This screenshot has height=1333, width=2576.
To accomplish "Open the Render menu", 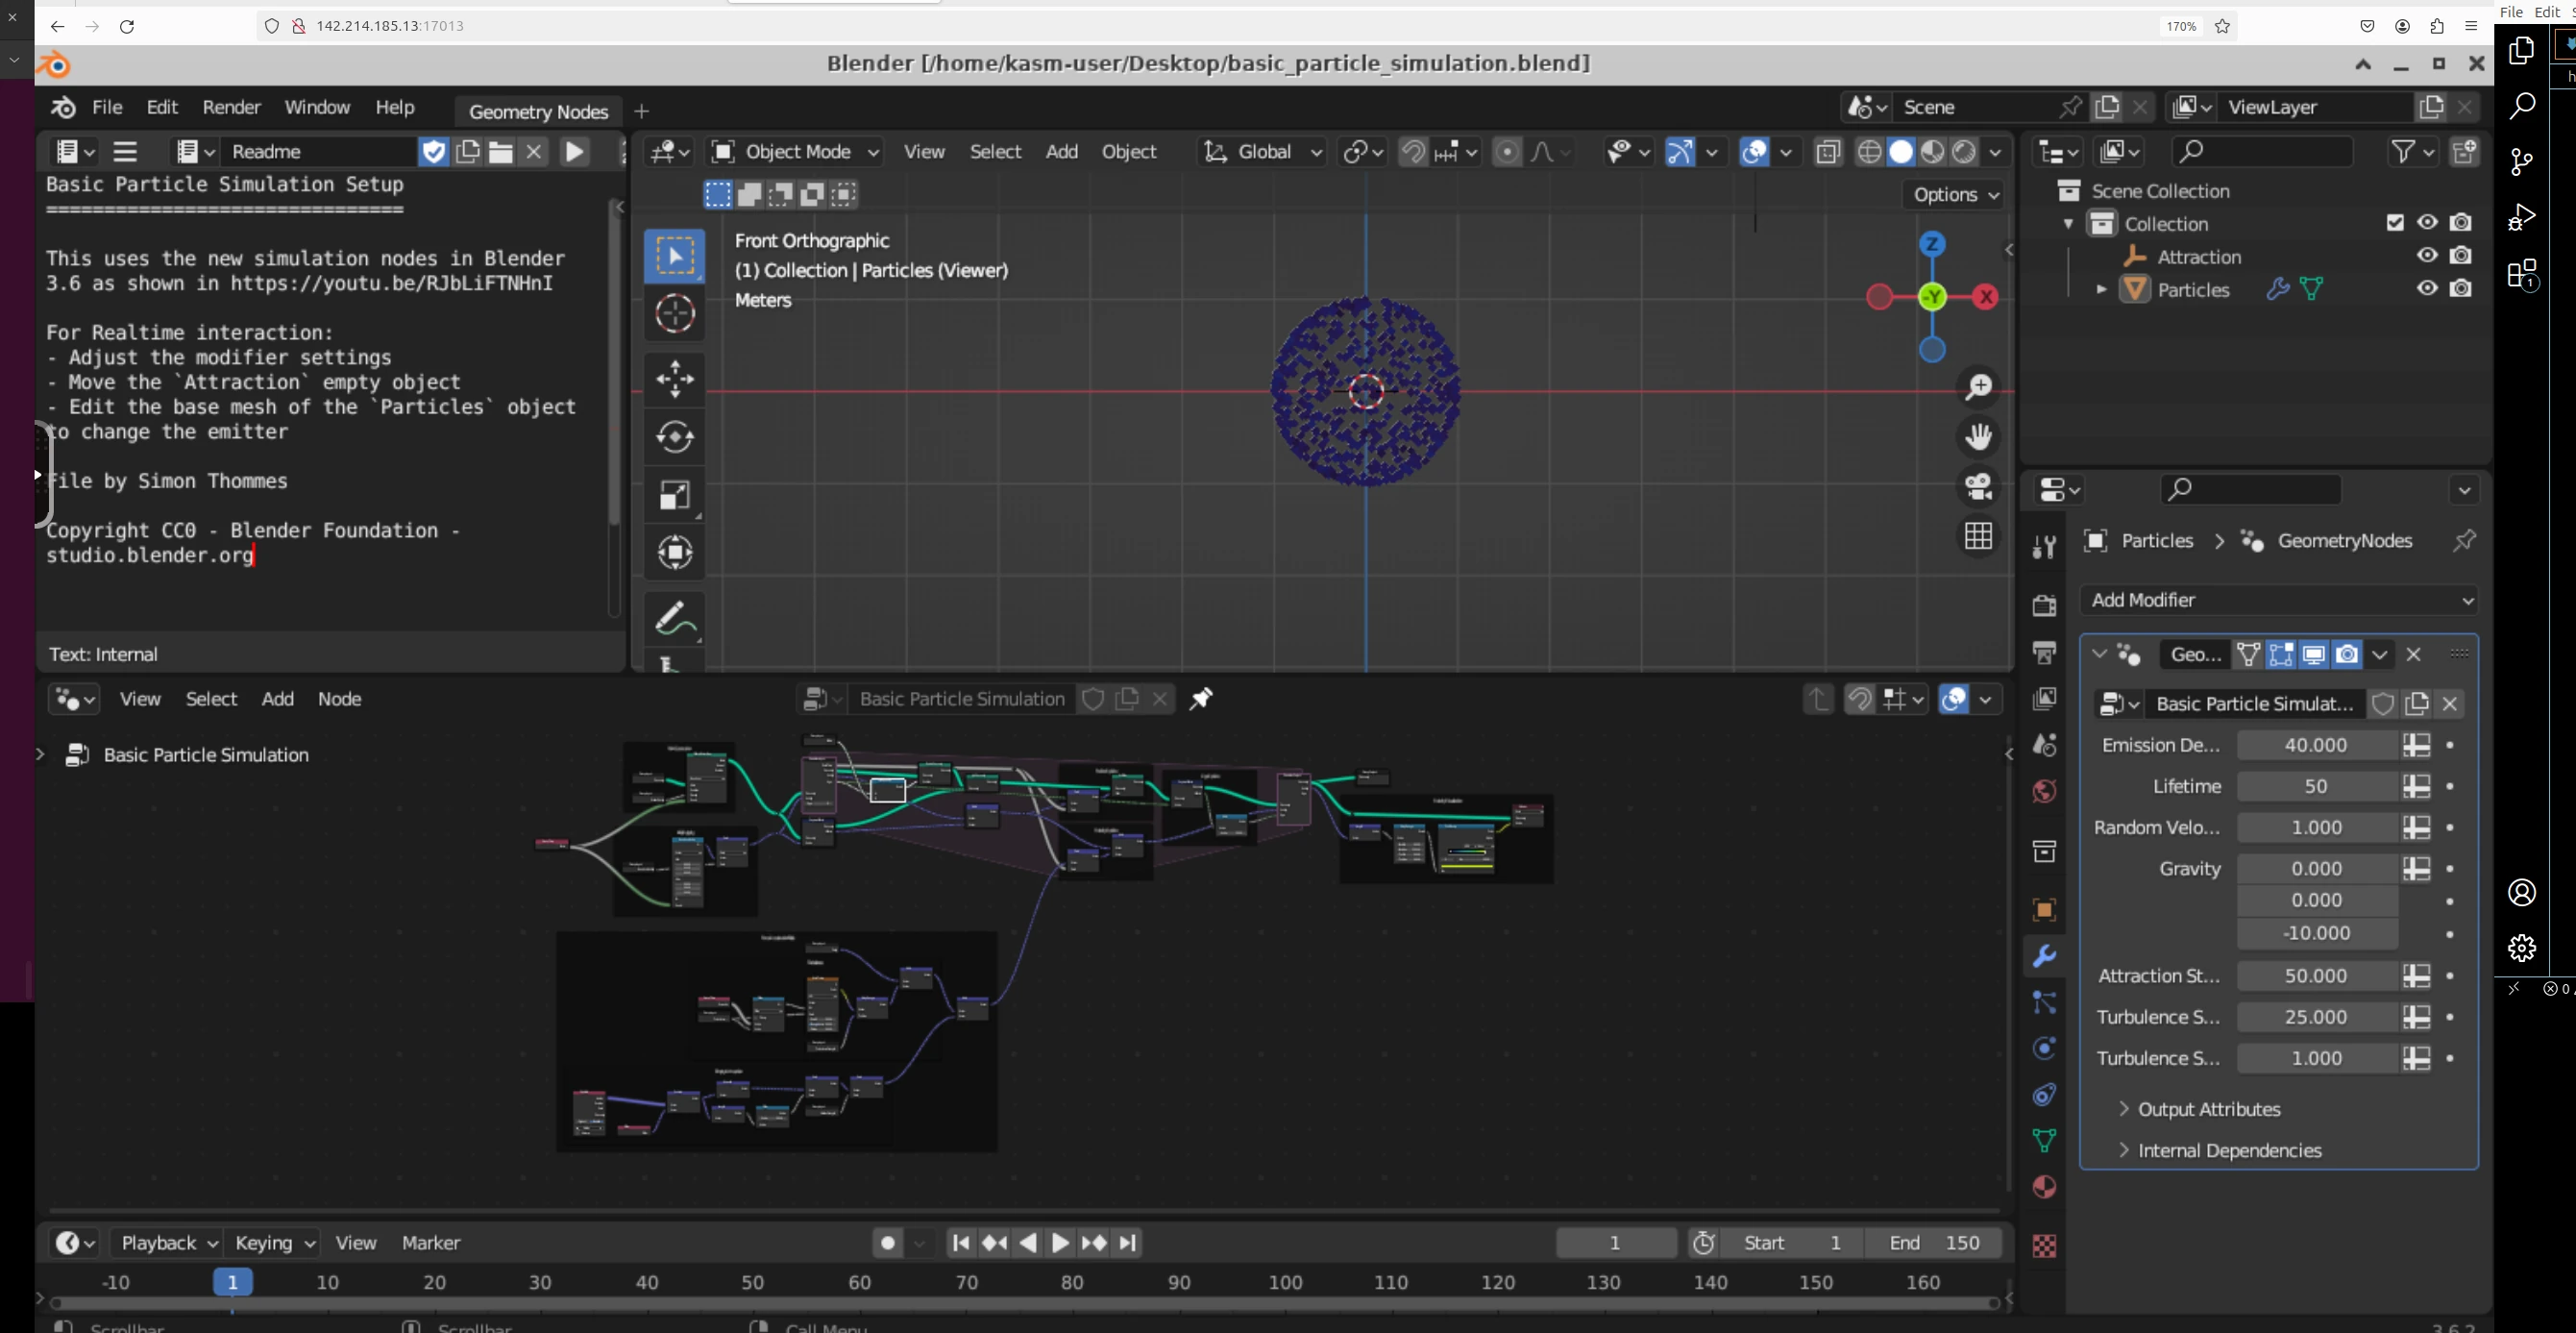I will [231, 107].
